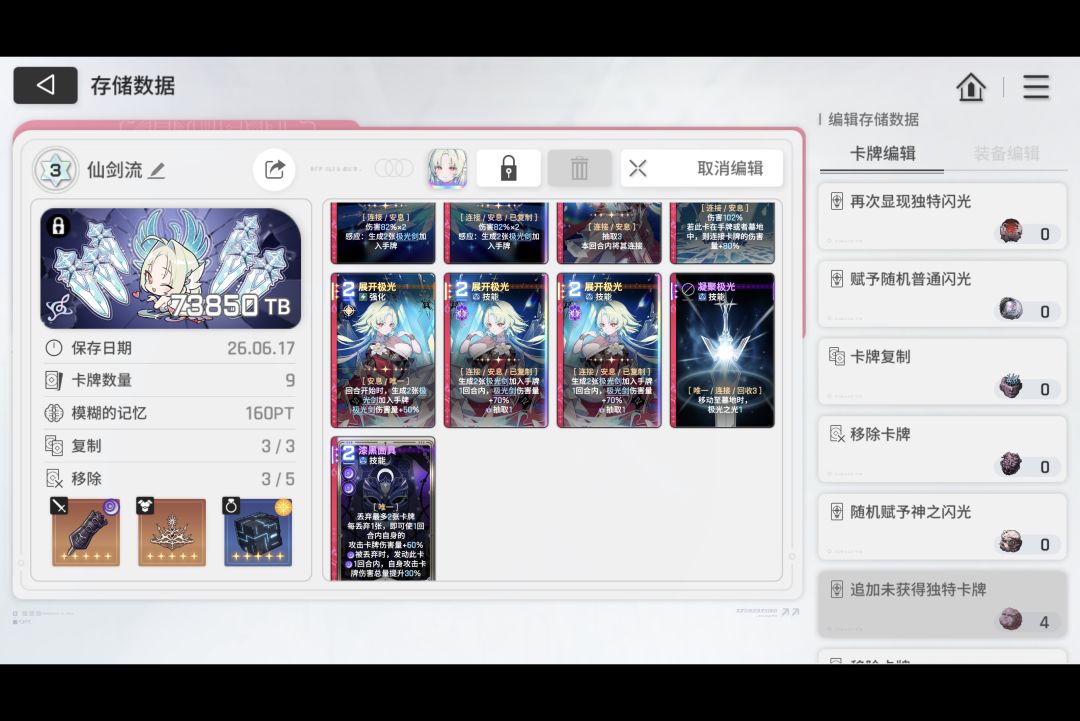
Task: Click the 卡牌复制 currency icon
Action: (1011, 386)
